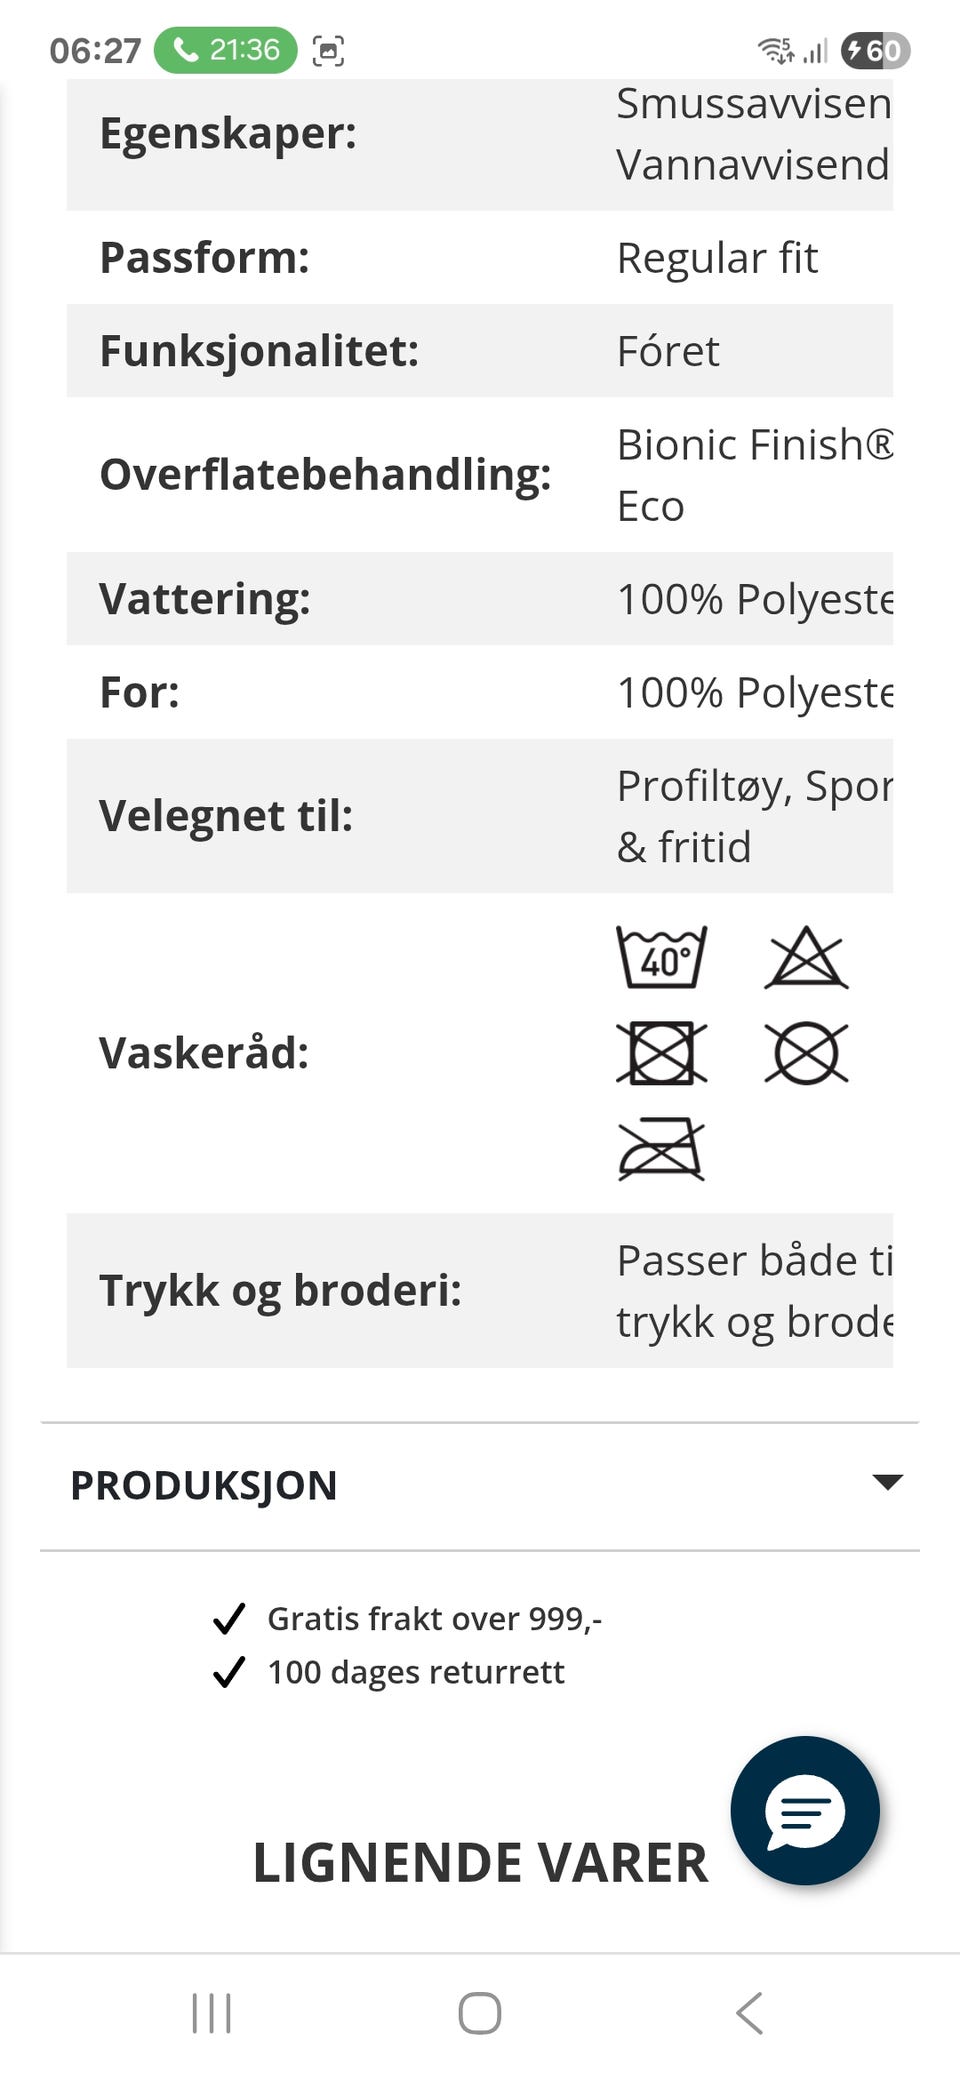The image size is (960, 2080).
Task: Tap the screen capture status icon
Action: click(x=328, y=50)
